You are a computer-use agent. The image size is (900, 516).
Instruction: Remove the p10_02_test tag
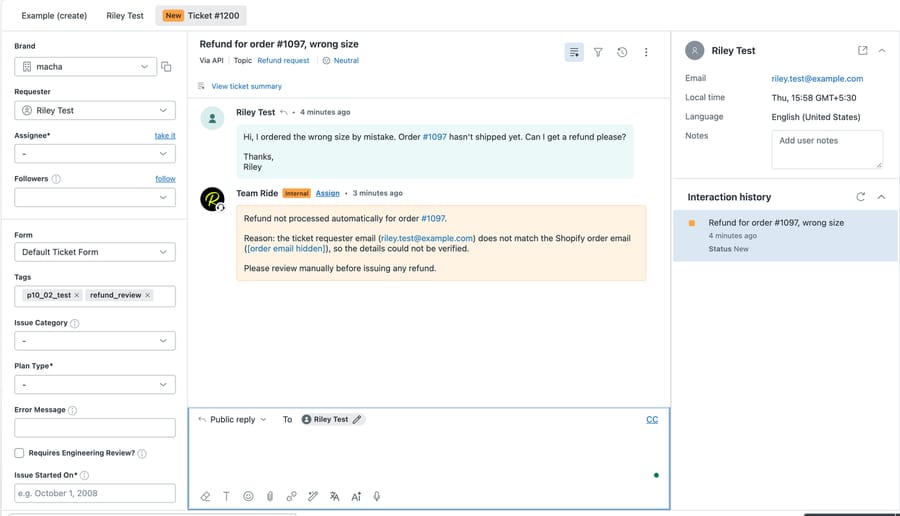pyautogui.click(x=77, y=295)
